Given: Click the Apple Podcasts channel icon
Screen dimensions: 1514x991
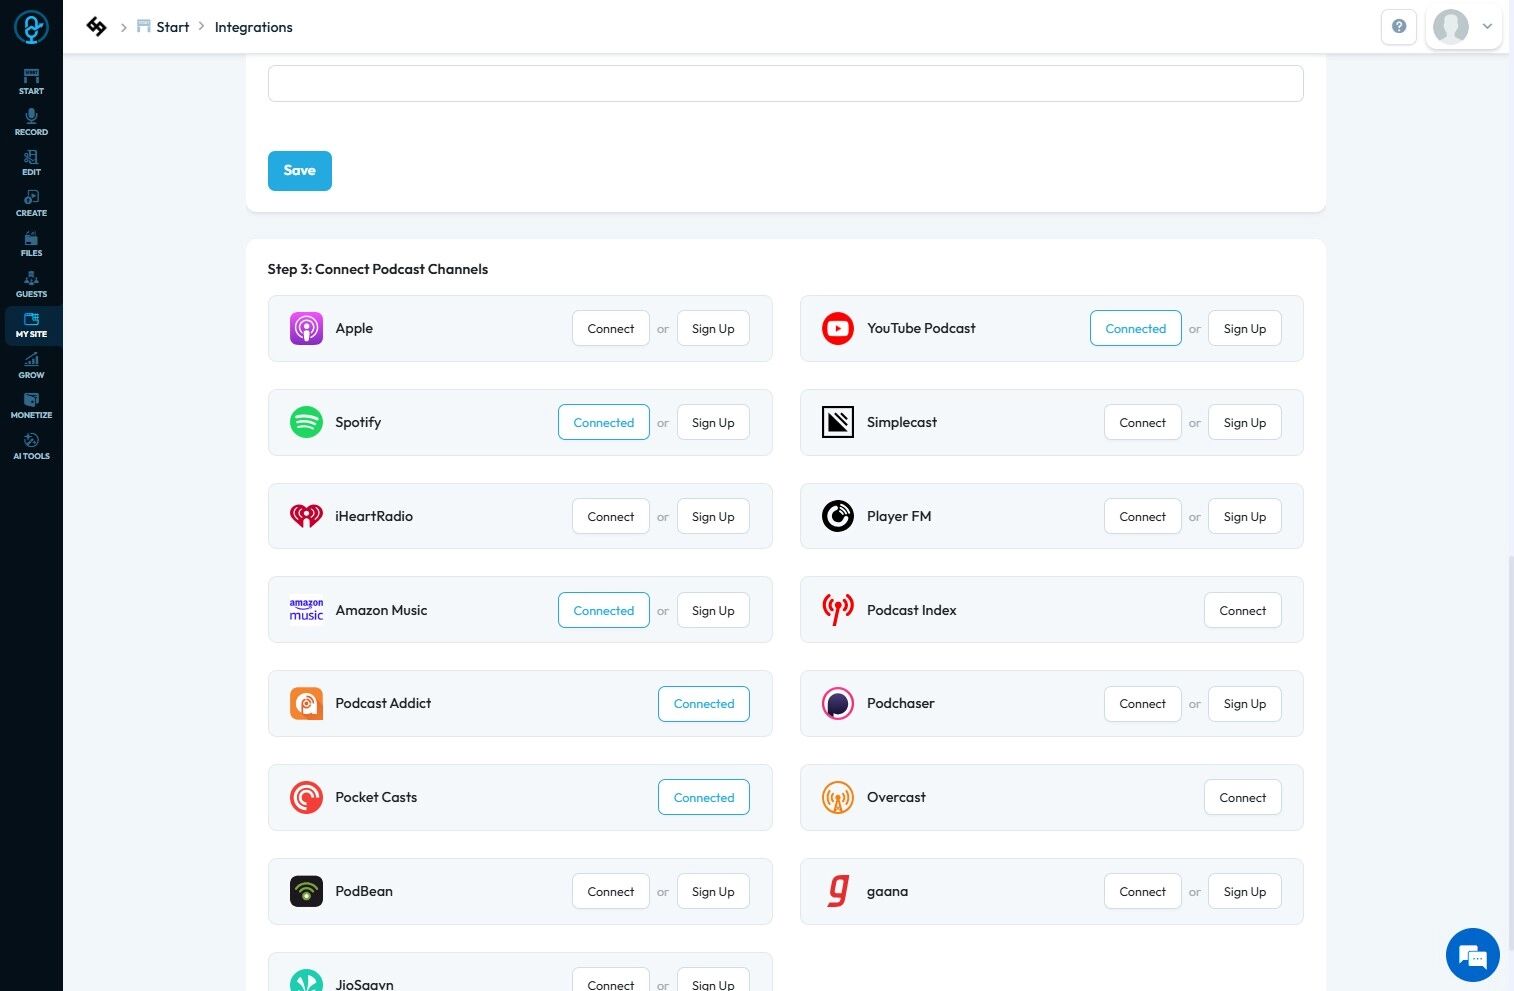Looking at the screenshot, I should (306, 328).
